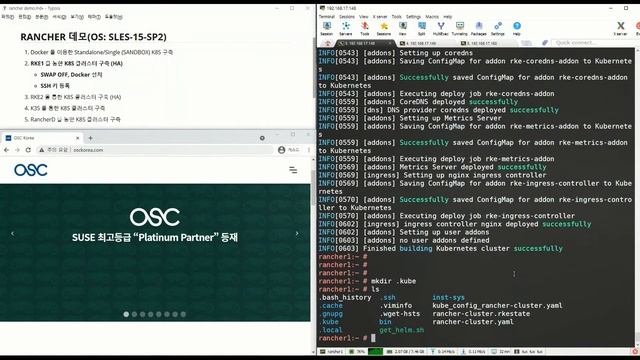Click the Help toolbar icon in MobaXterm
The height and width of the screenshot is (360, 640).
pyautogui.click(x=517, y=29)
